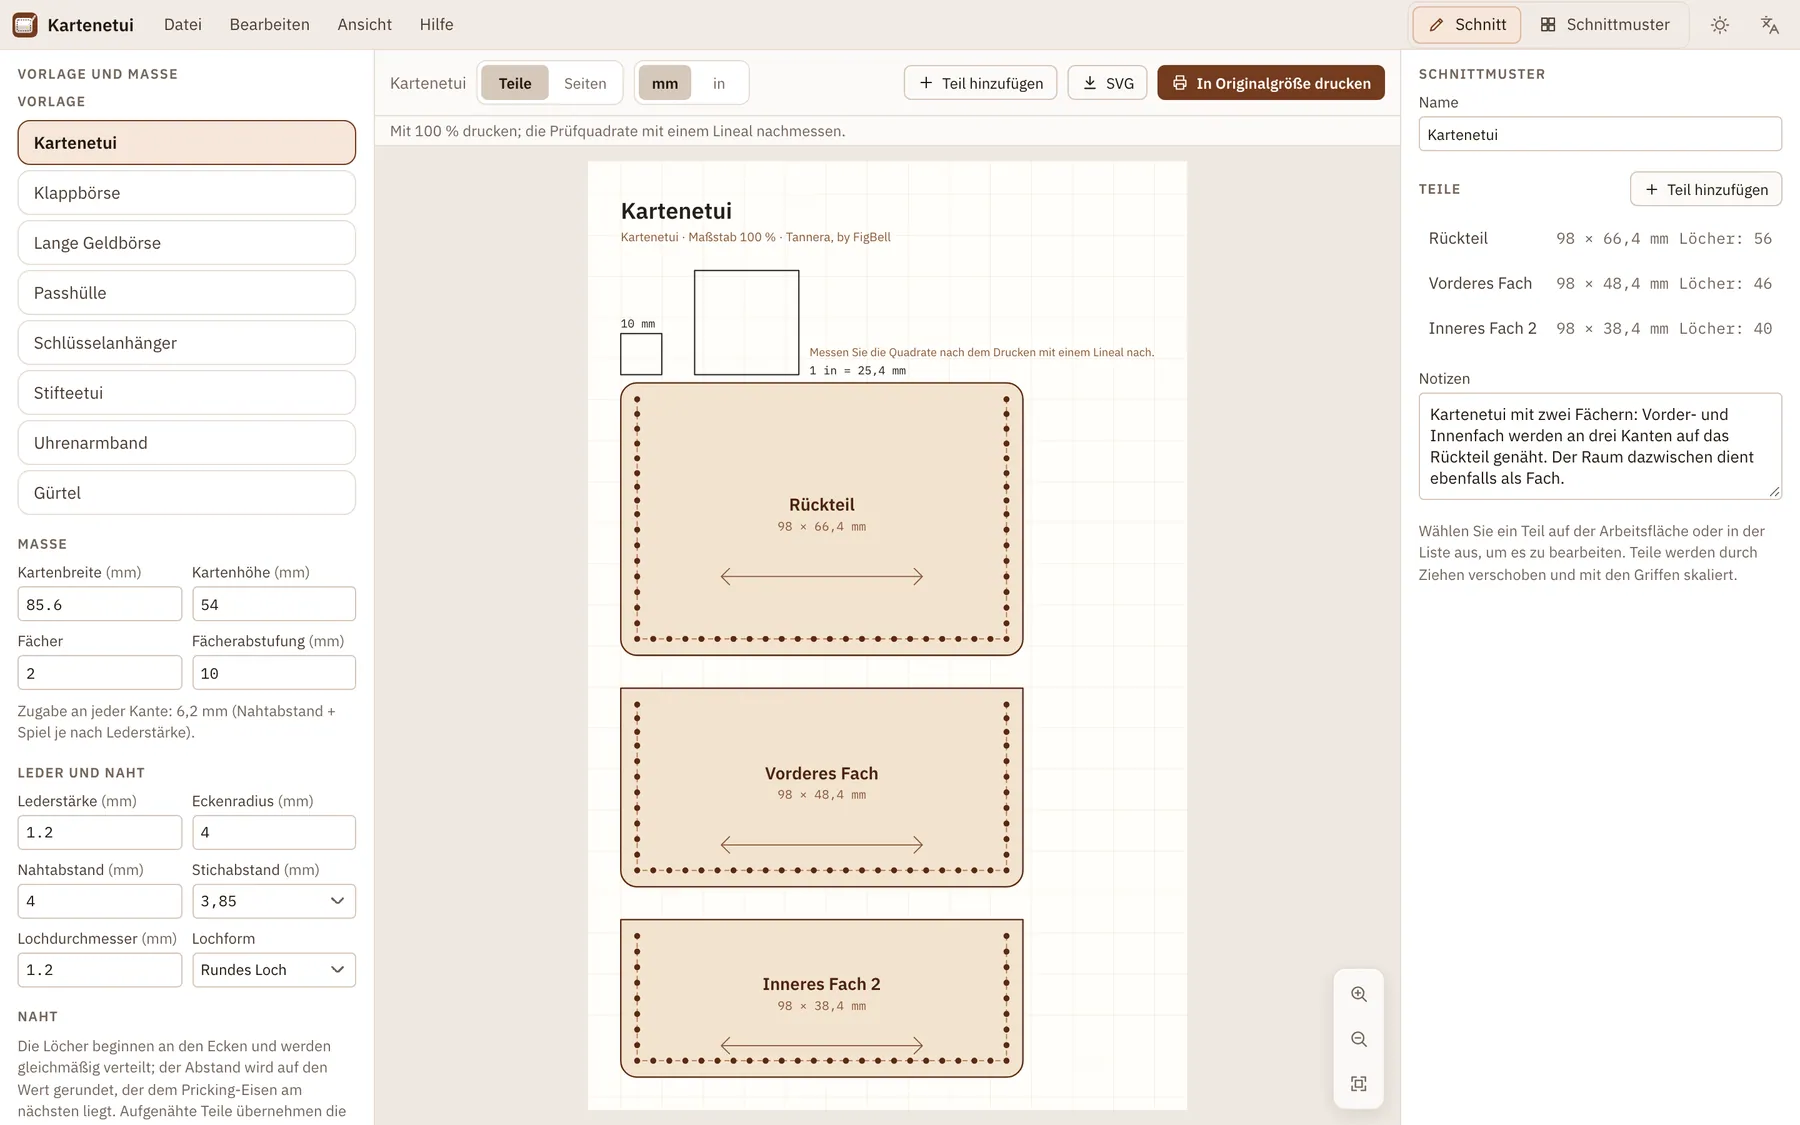Click the Kartenetui app logo icon
The height and width of the screenshot is (1125, 1800).
(25, 25)
